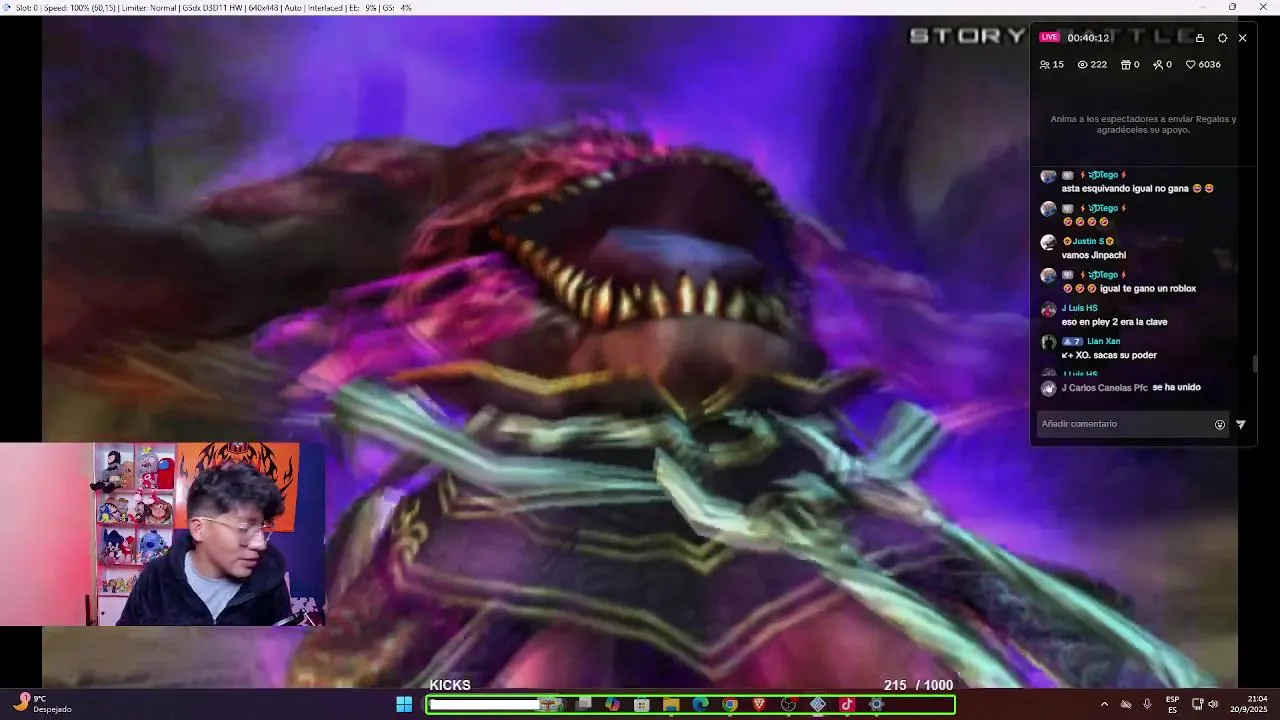Click the LIVE badge indicator
This screenshot has height=720, width=1280.
point(1049,37)
